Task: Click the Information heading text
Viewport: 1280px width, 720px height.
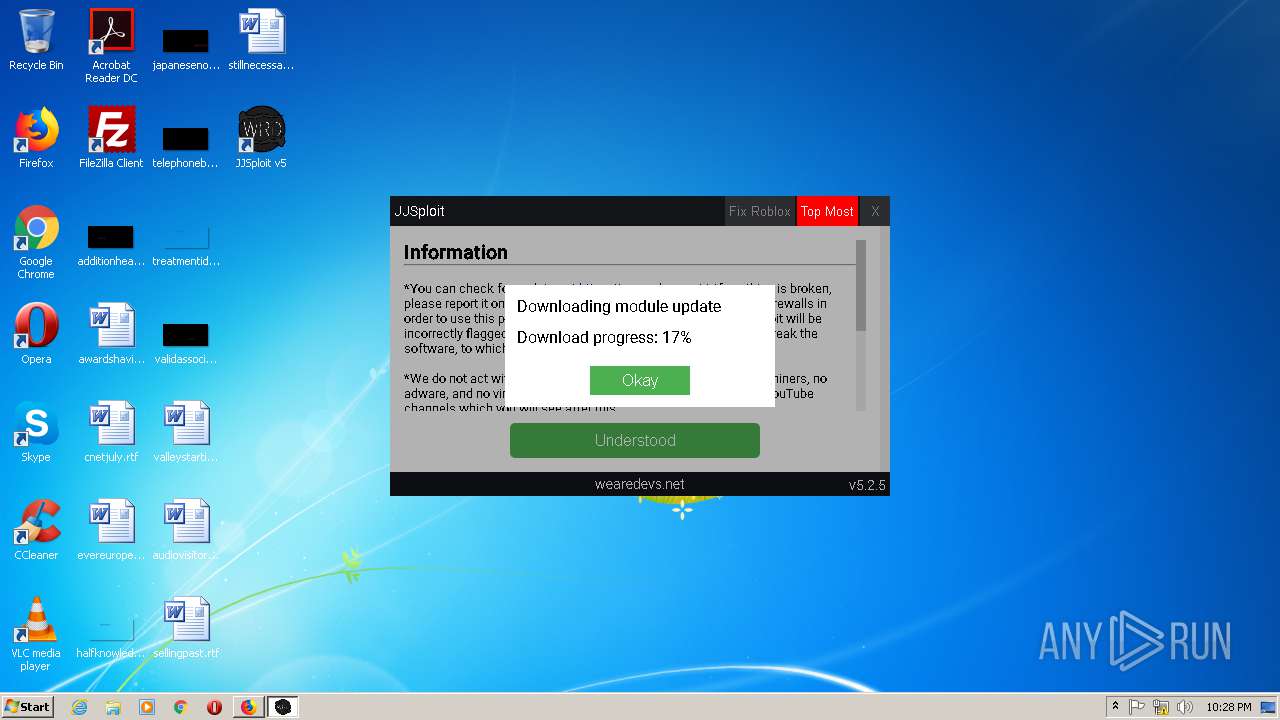Action: tap(456, 252)
